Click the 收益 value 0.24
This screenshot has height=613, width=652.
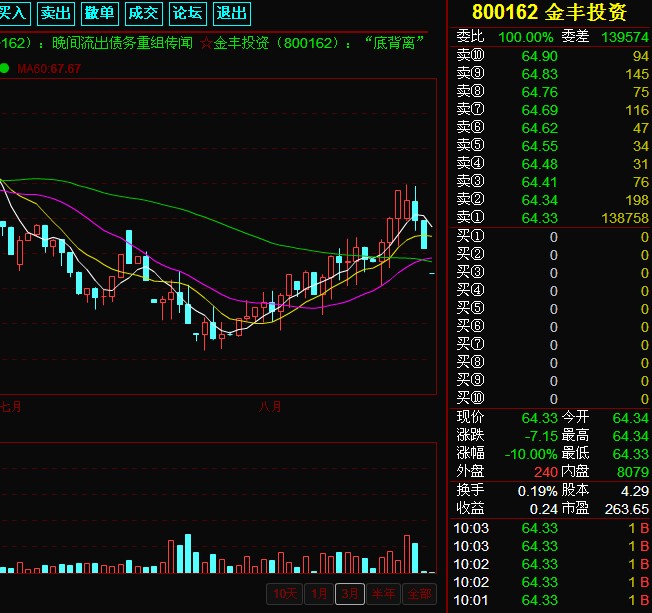pos(543,509)
